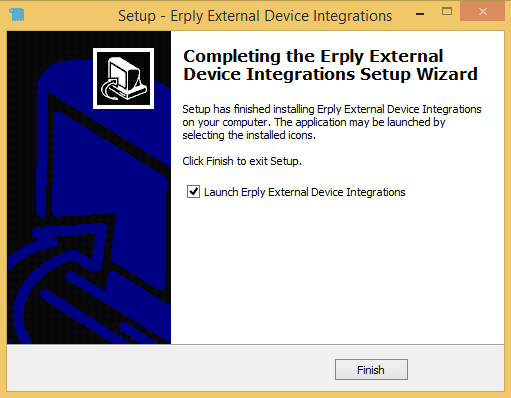Minimize the Setup window
Viewport: 511px width, 398px height.
tap(420, 14)
